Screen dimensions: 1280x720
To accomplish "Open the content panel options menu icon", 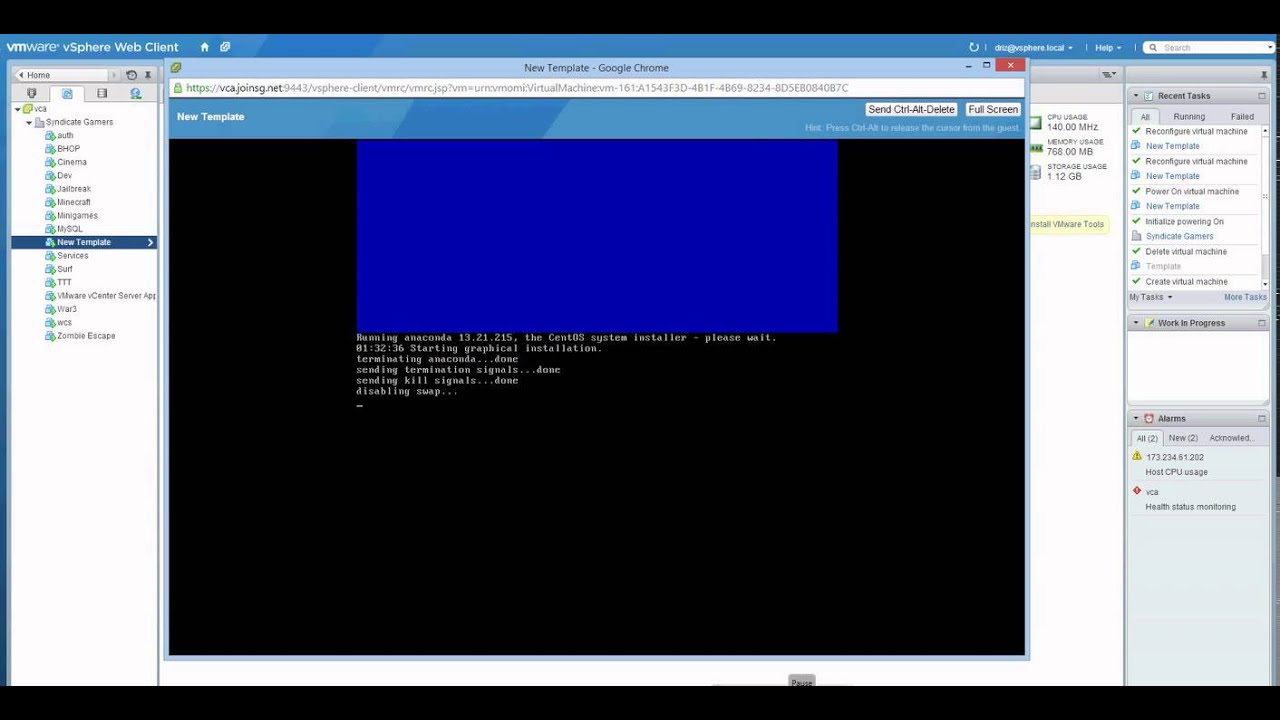I will pos(1108,75).
